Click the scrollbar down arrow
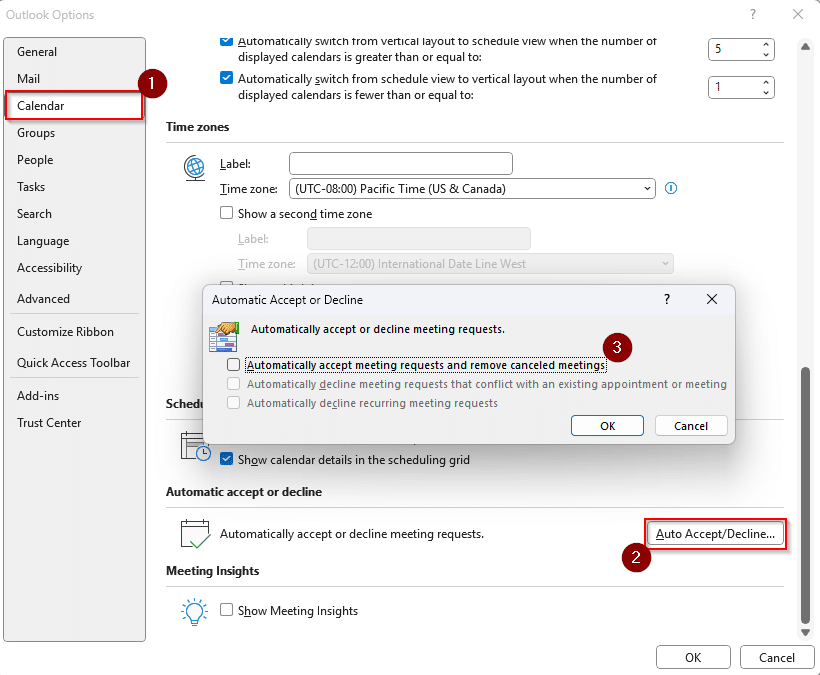This screenshot has height=675, width=820. click(x=805, y=632)
